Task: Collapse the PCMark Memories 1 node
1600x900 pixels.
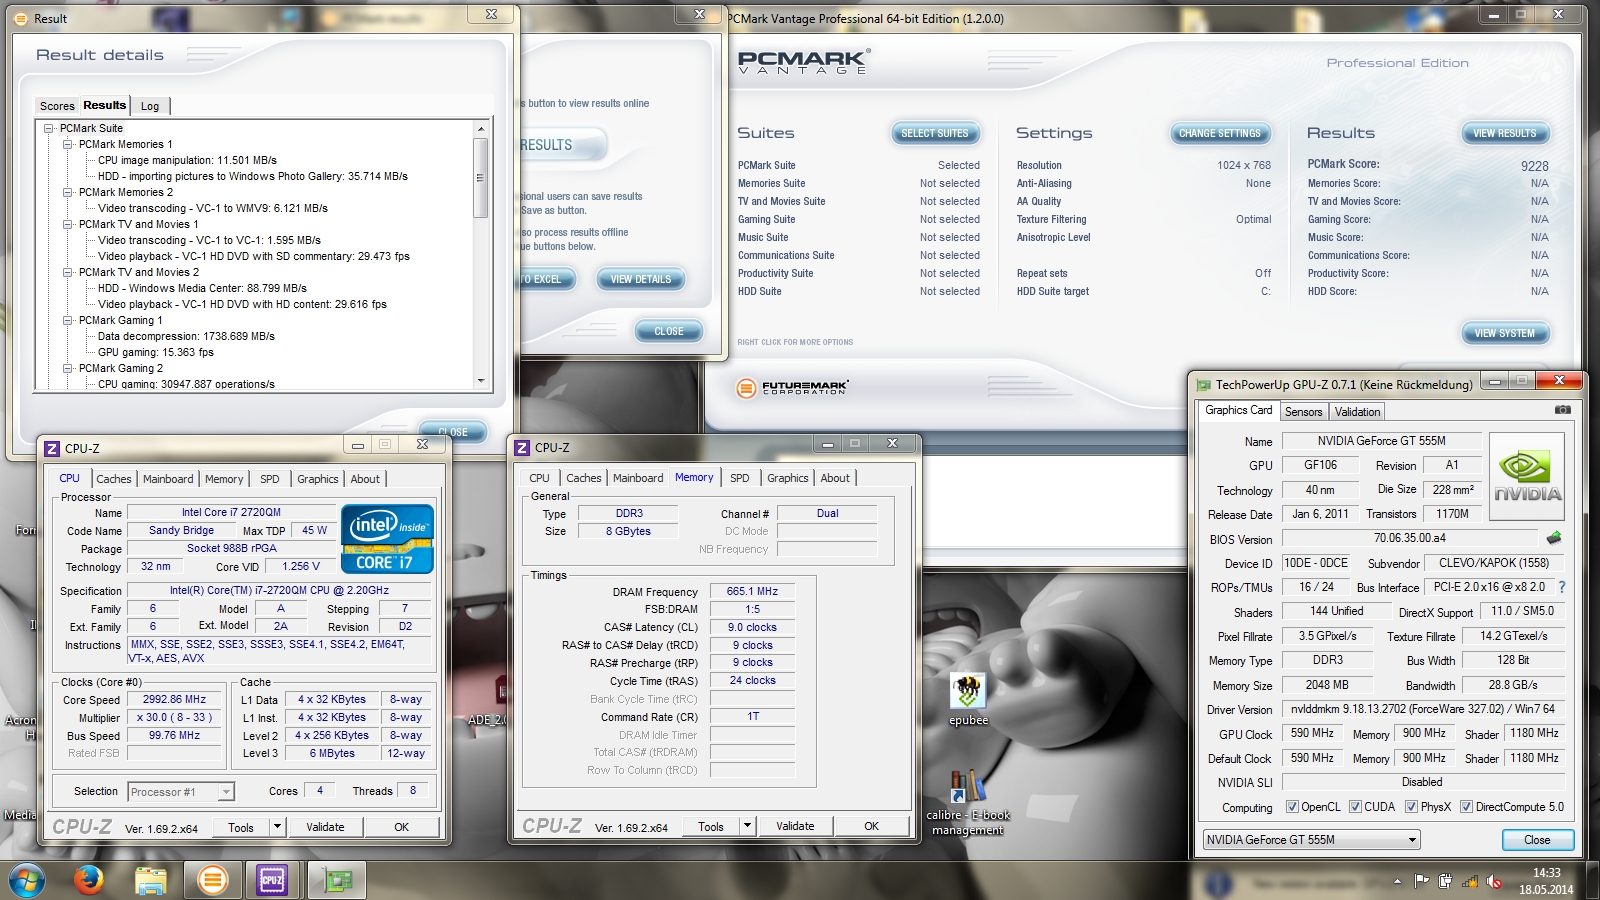Action: pos(68,144)
